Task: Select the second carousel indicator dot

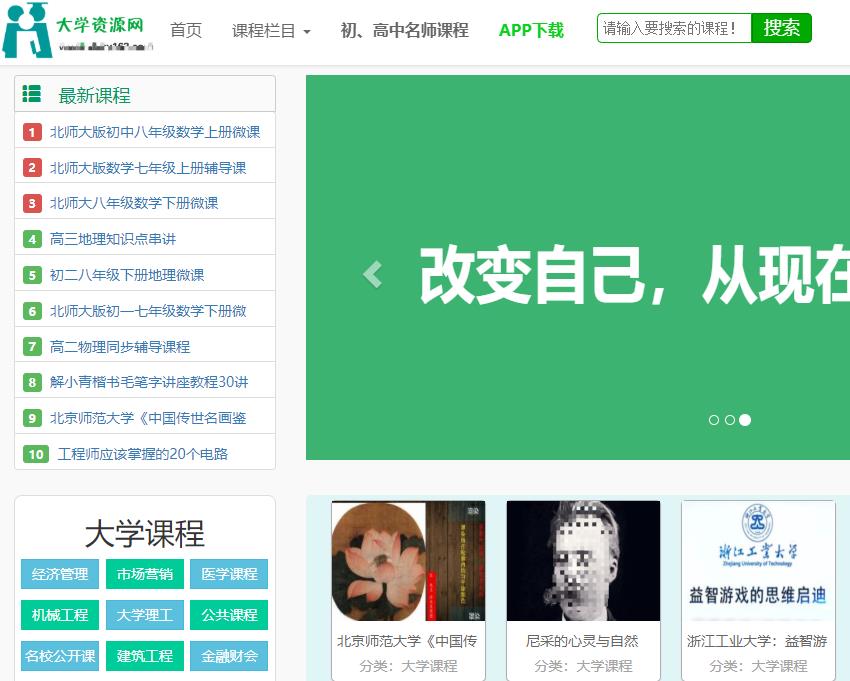Action: (x=729, y=420)
